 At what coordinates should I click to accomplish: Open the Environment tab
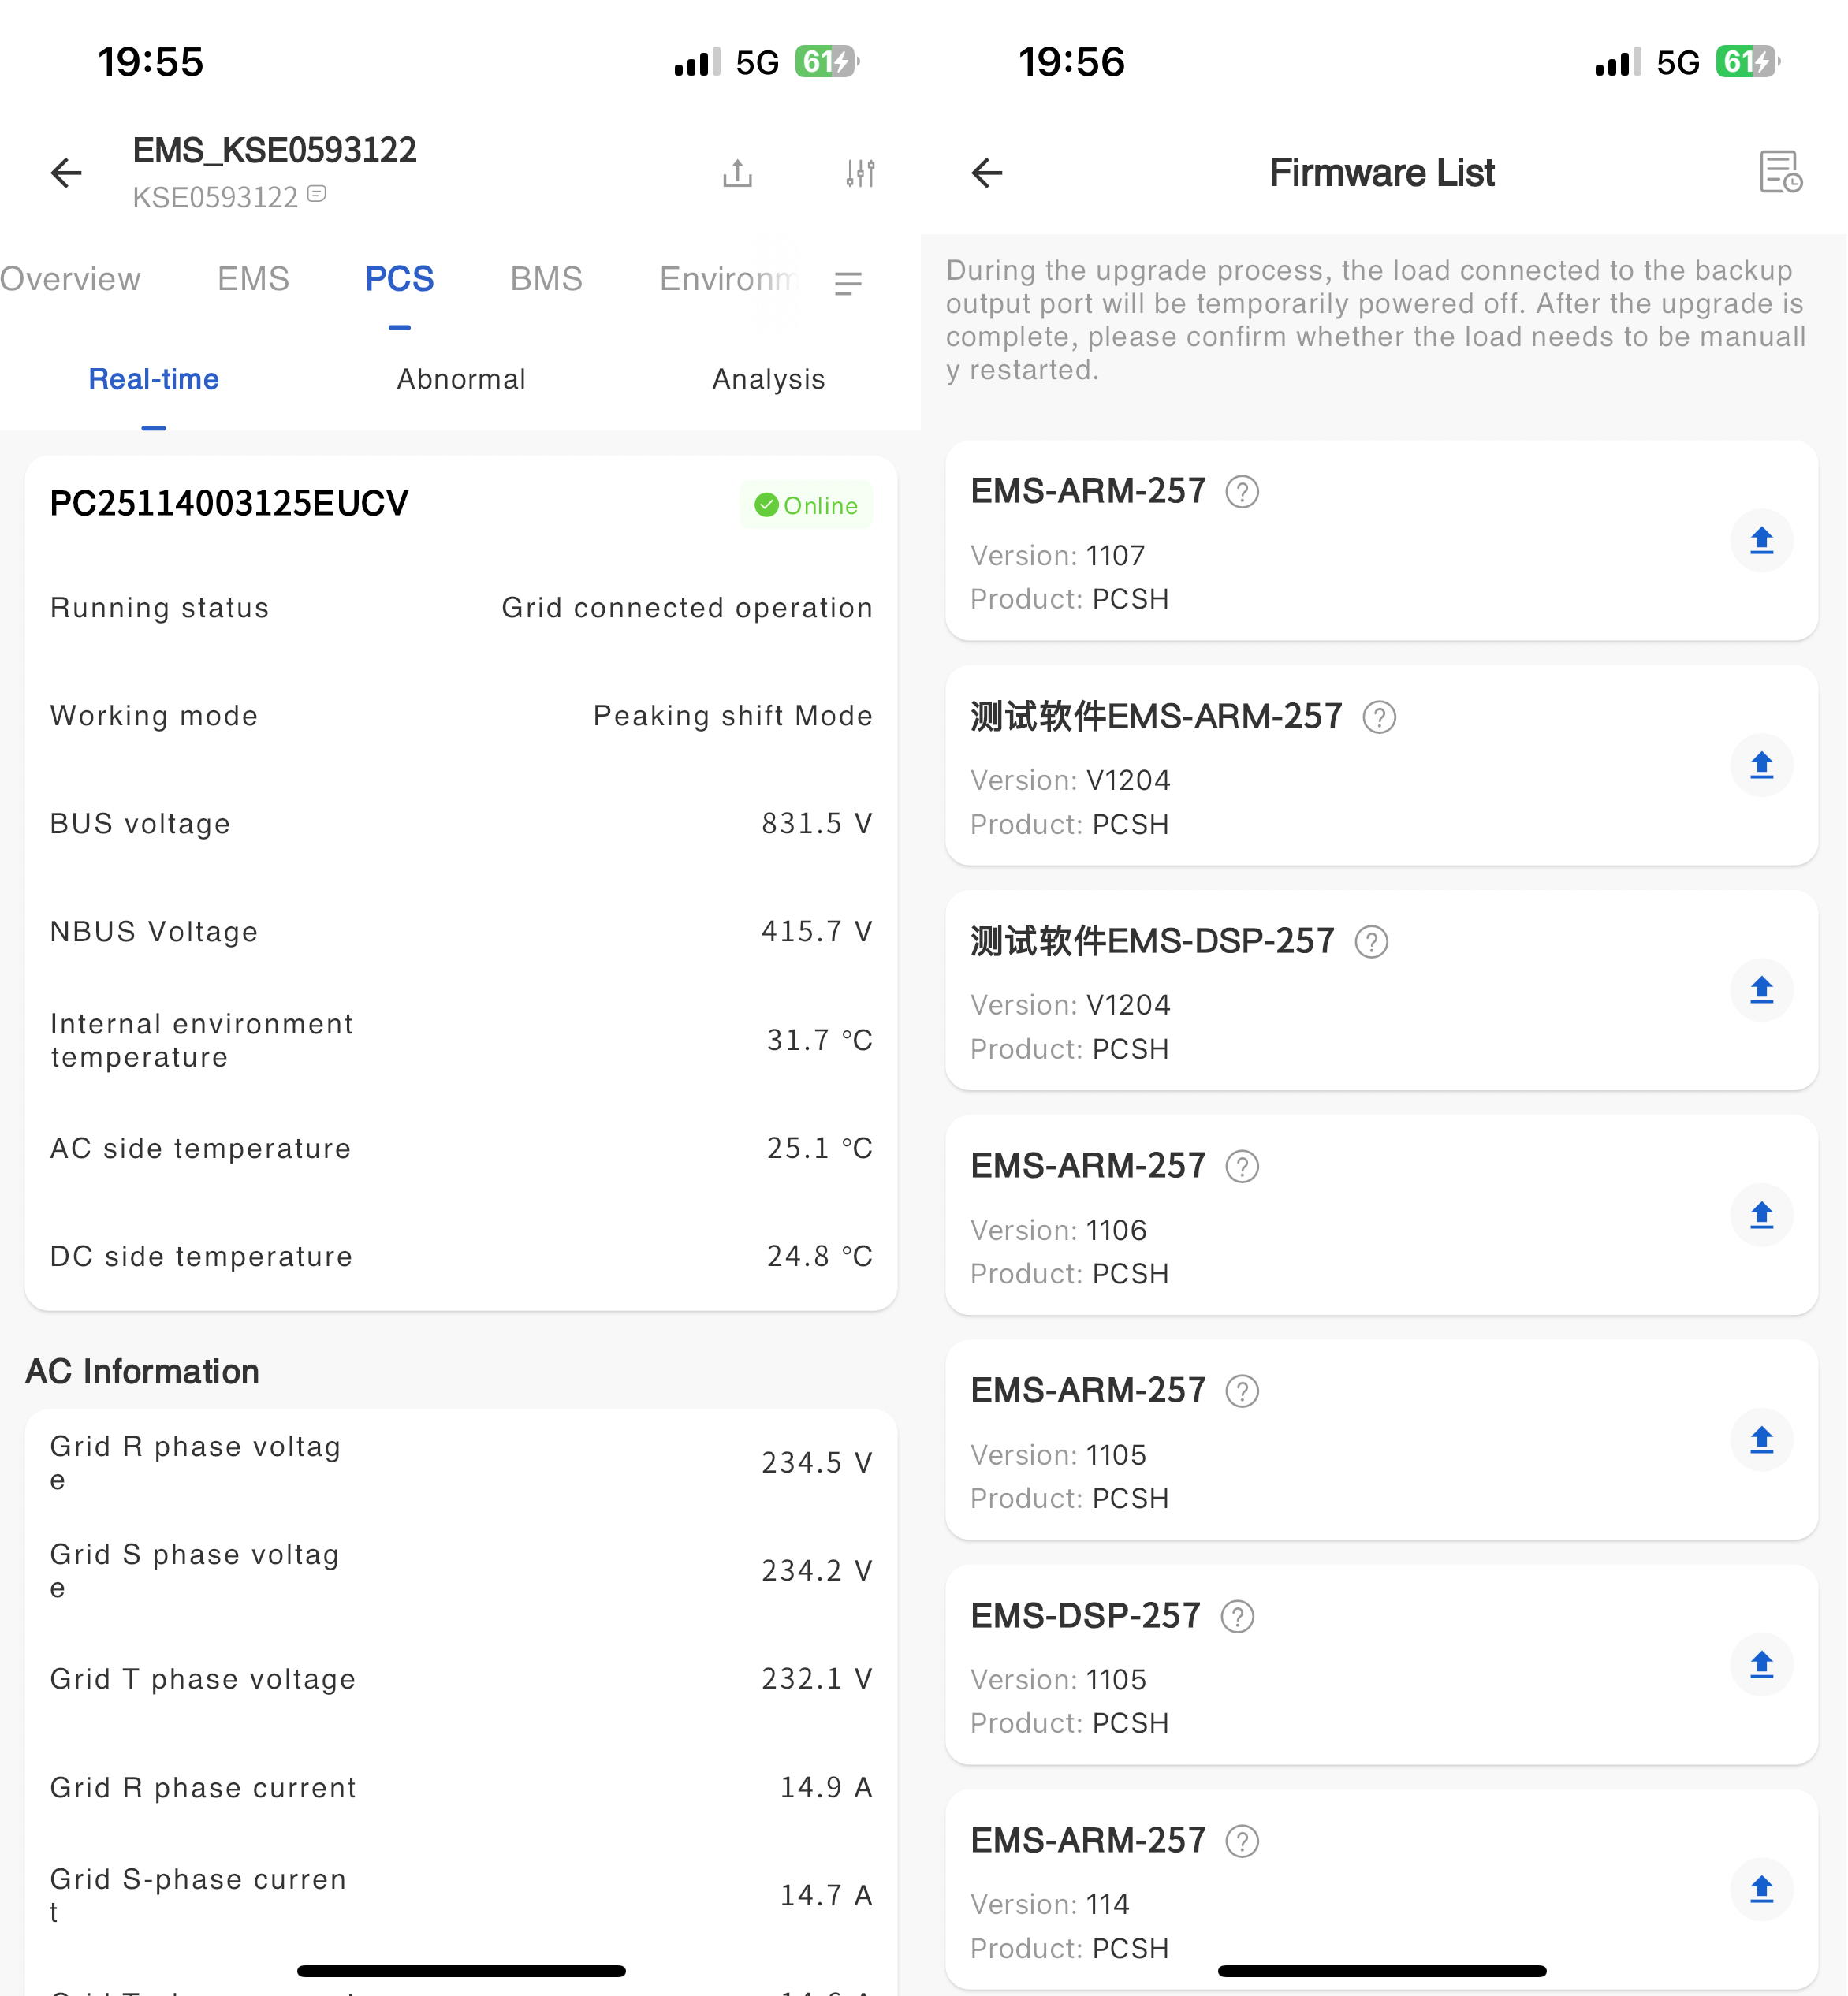click(727, 279)
